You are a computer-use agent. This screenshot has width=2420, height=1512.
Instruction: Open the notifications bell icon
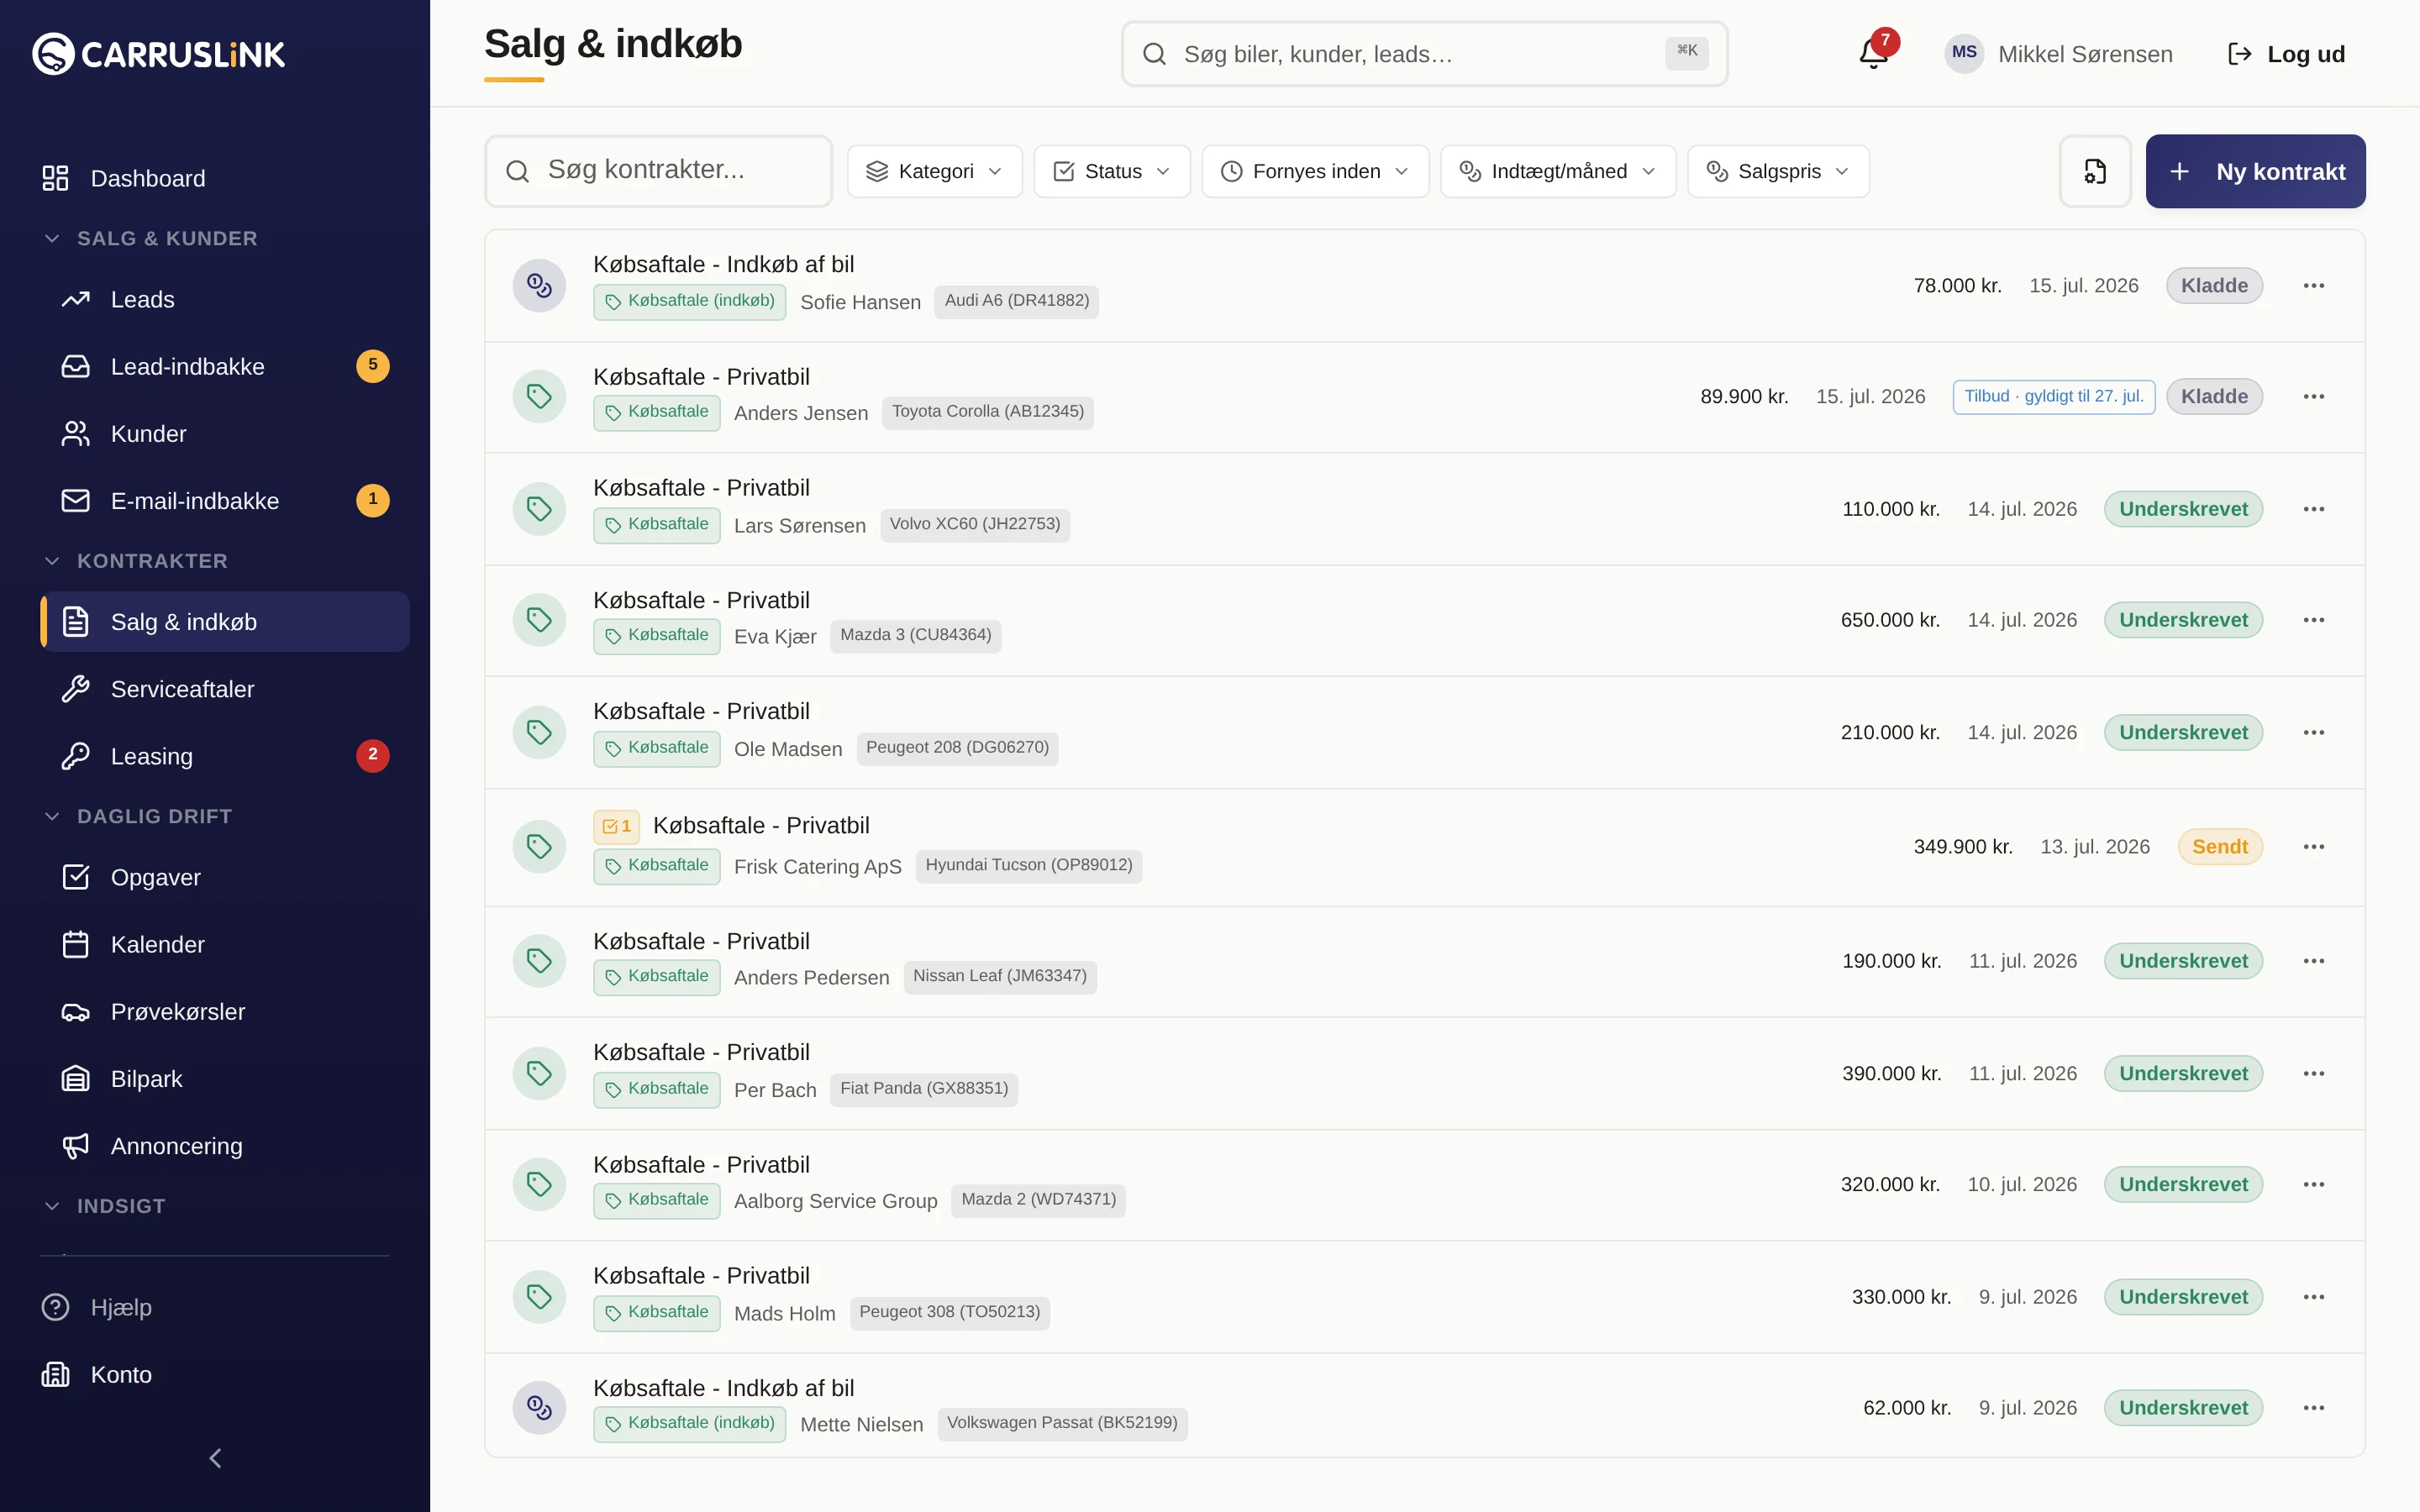[1874, 53]
